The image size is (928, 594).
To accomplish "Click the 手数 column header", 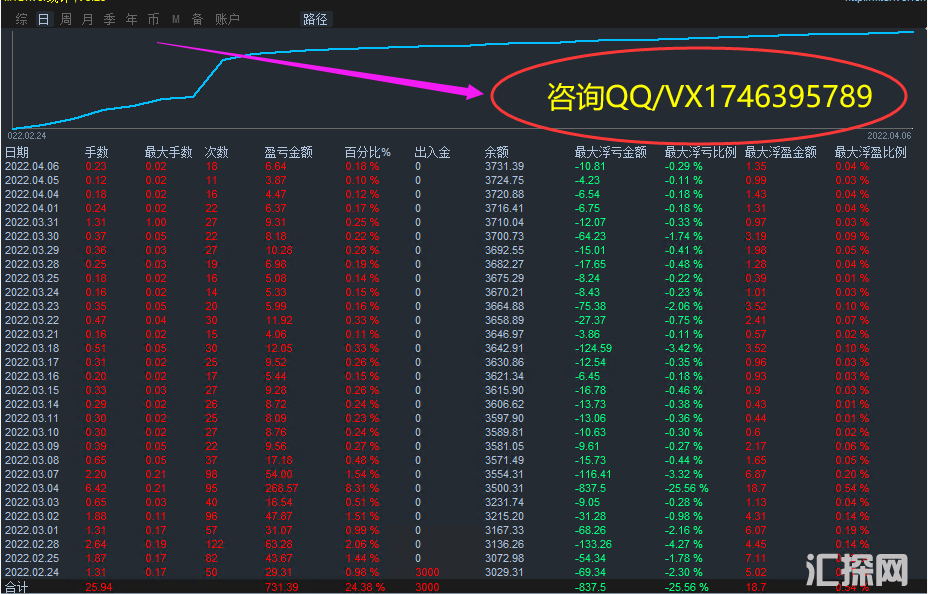I will point(96,153).
